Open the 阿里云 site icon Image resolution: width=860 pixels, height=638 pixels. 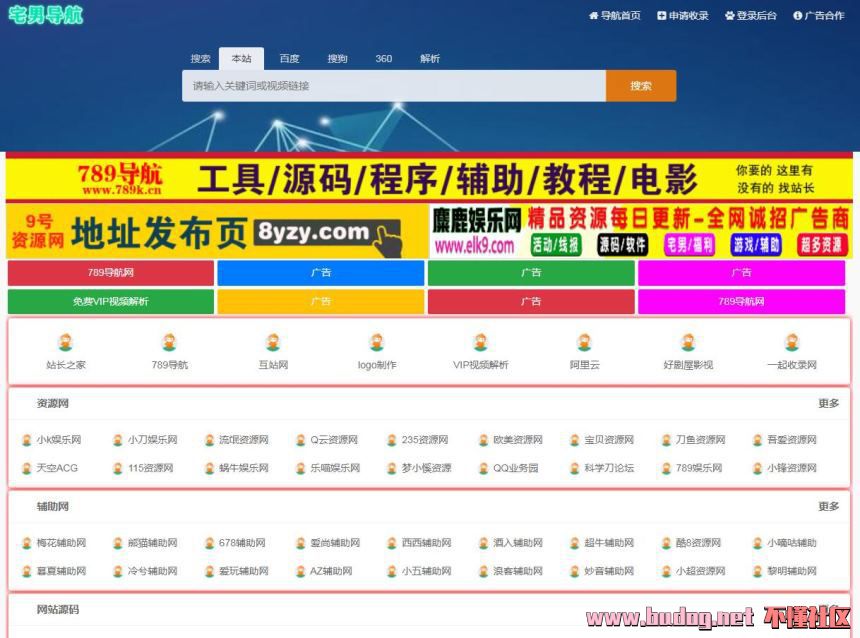tap(584, 343)
